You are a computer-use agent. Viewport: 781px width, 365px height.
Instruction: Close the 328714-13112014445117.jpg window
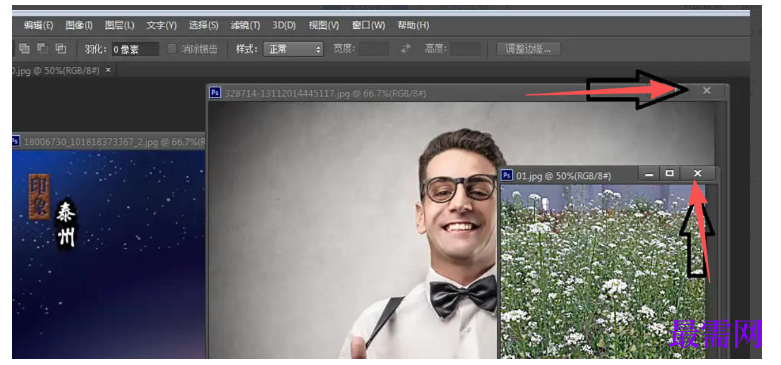[x=706, y=91]
